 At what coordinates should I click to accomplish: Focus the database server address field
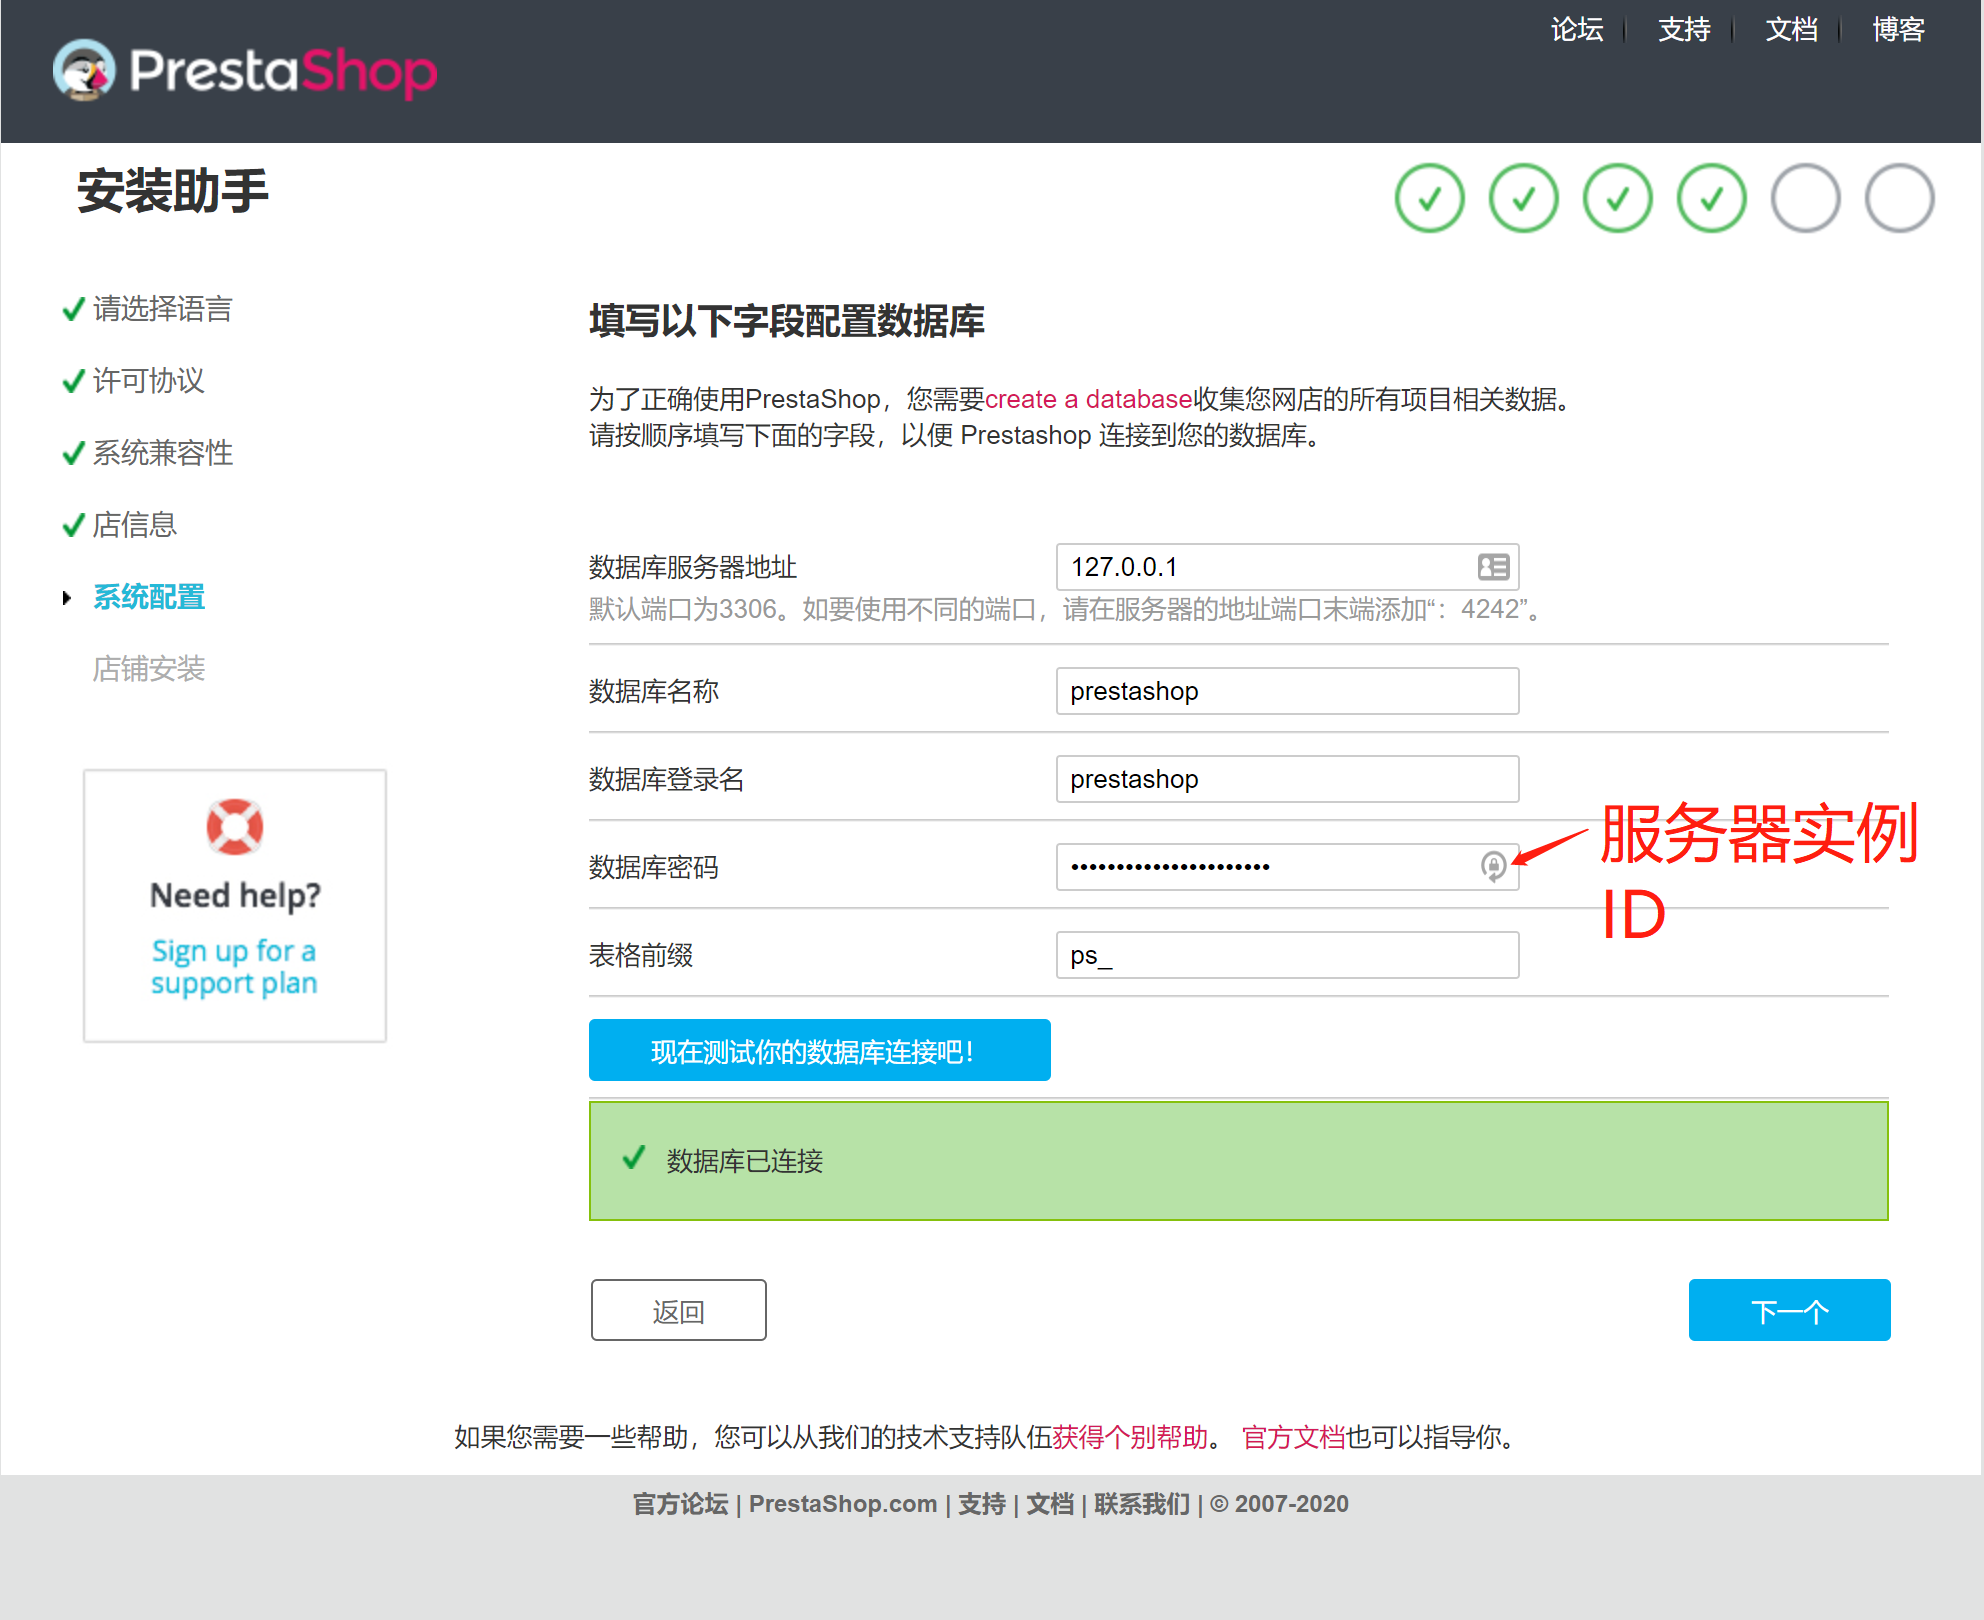(1287, 567)
